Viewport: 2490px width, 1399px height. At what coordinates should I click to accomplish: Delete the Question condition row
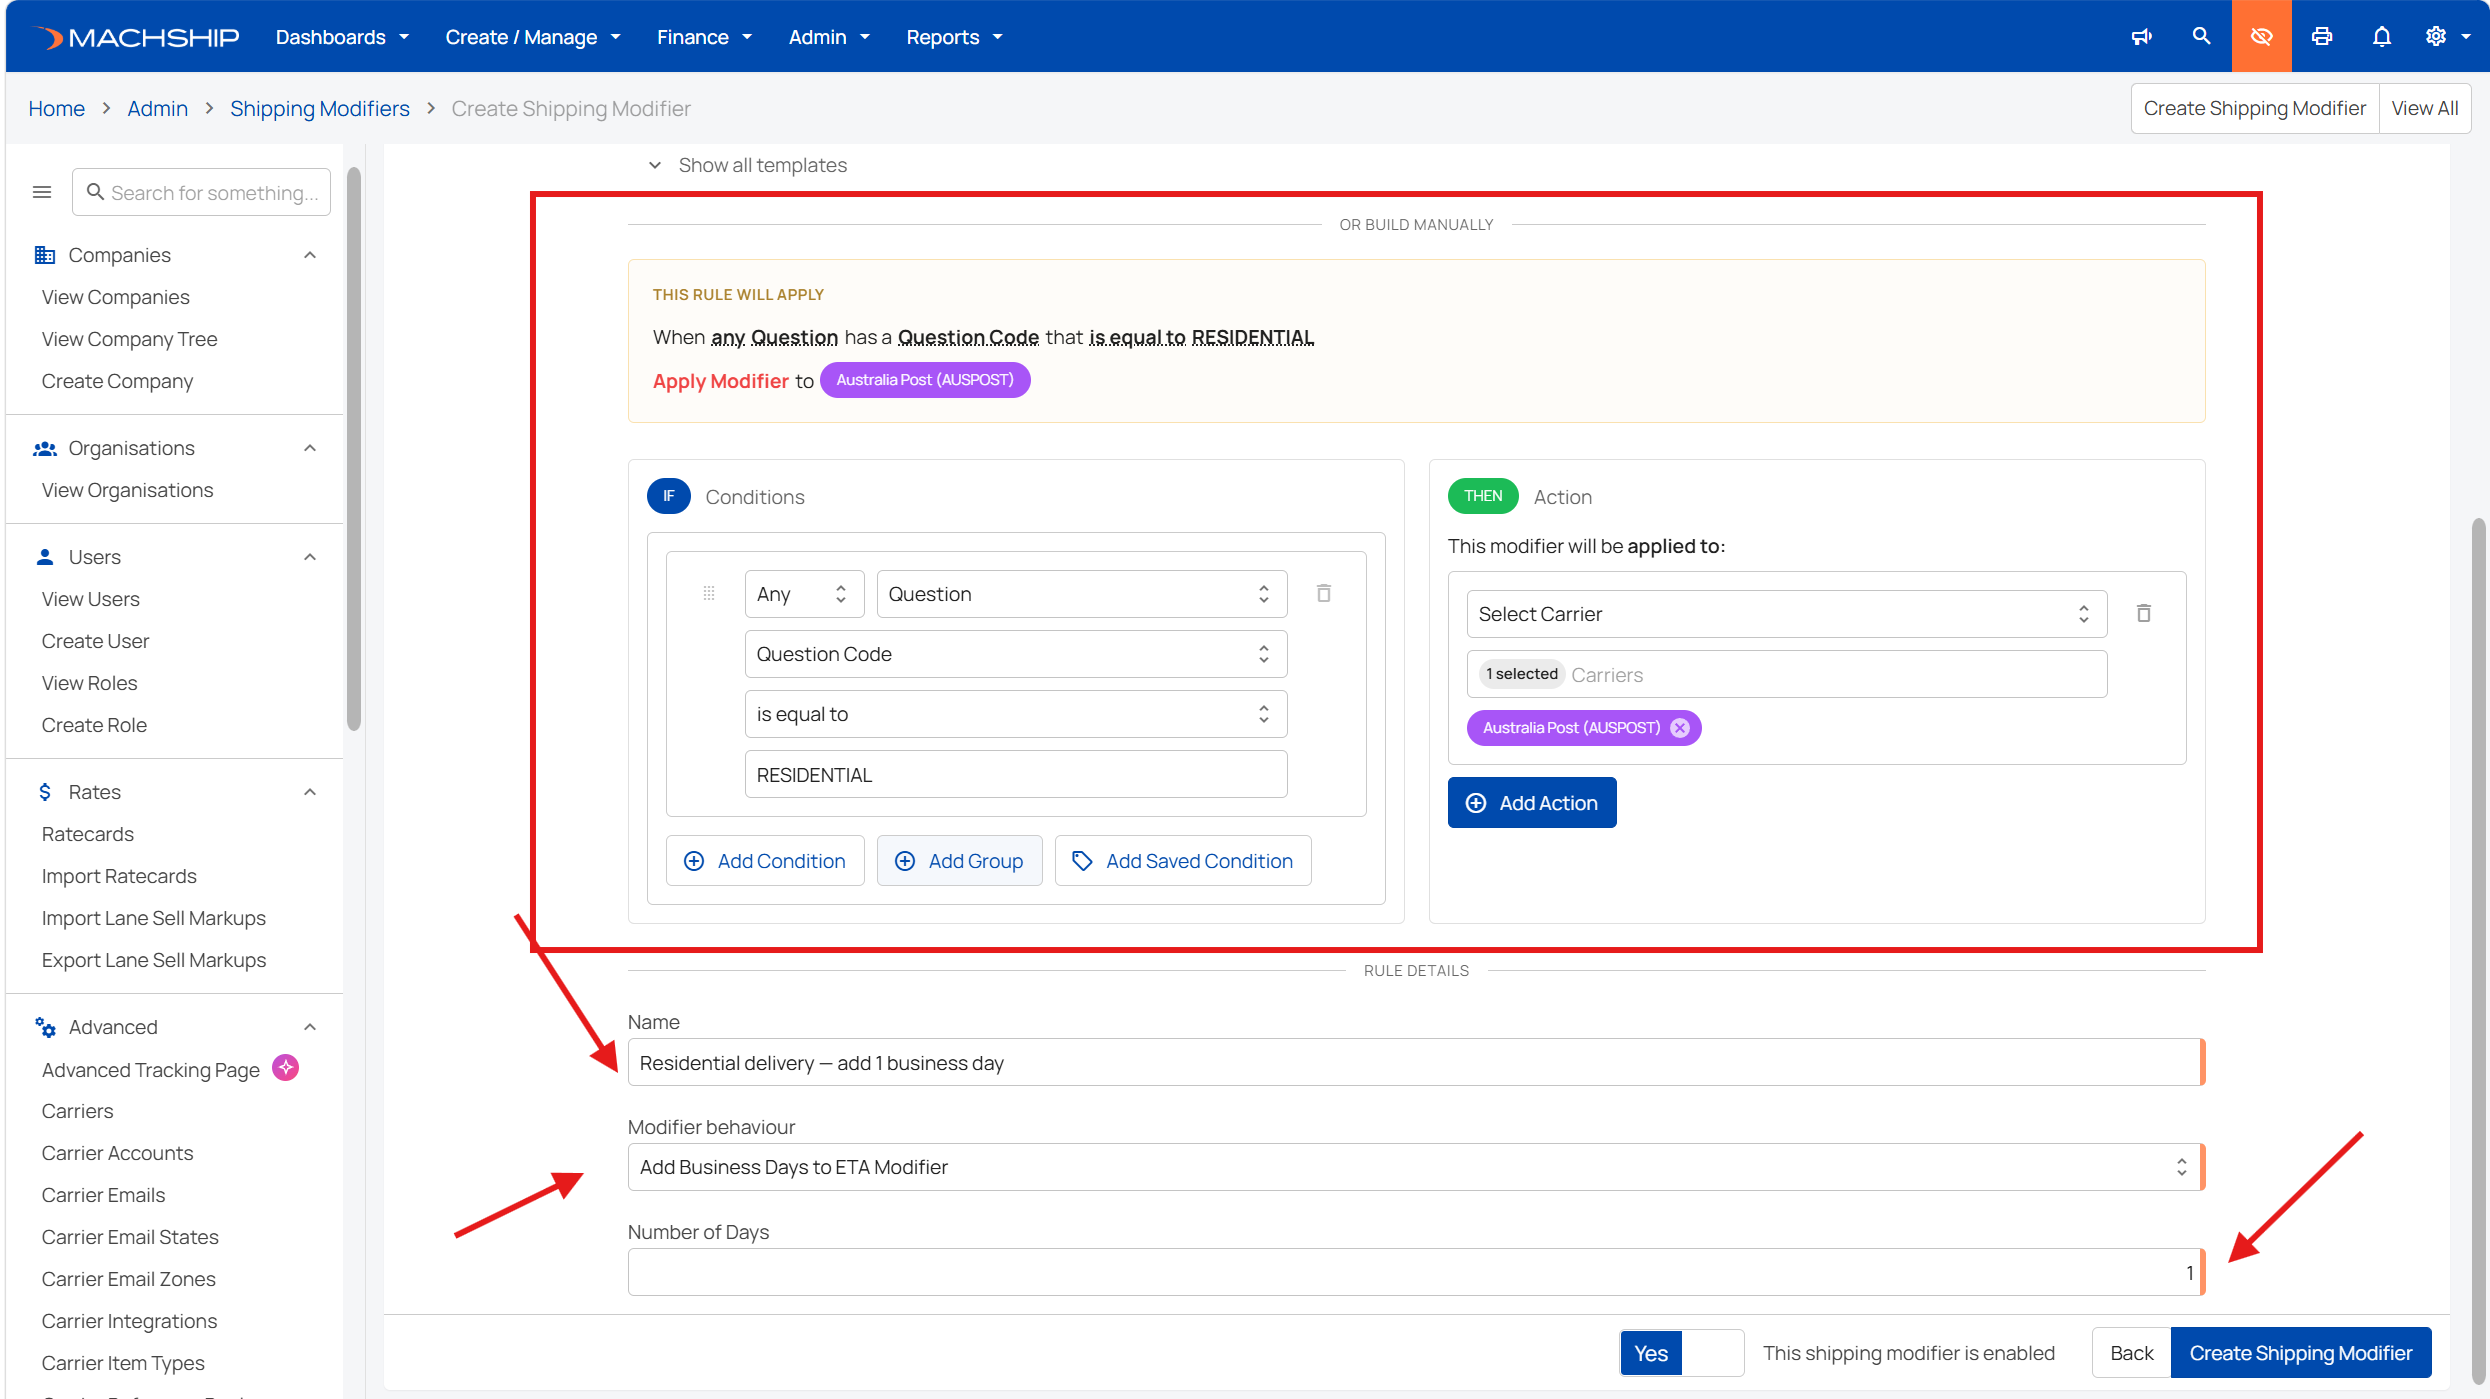click(1324, 593)
